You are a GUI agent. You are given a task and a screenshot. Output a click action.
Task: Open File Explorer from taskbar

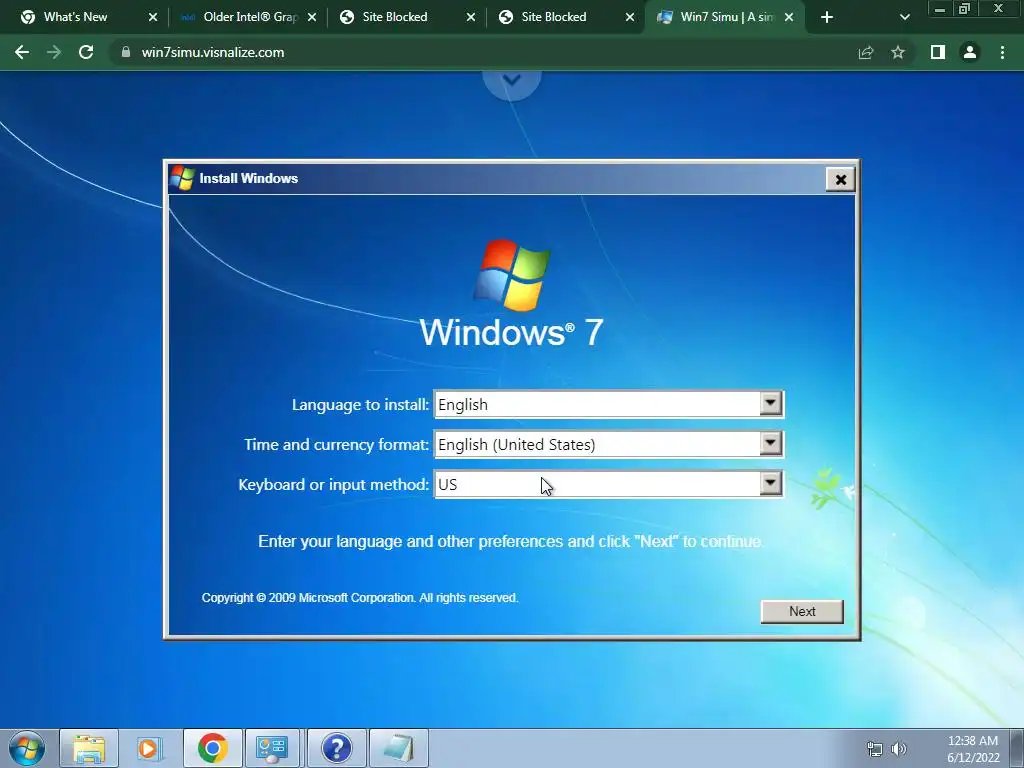[x=89, y=748]
